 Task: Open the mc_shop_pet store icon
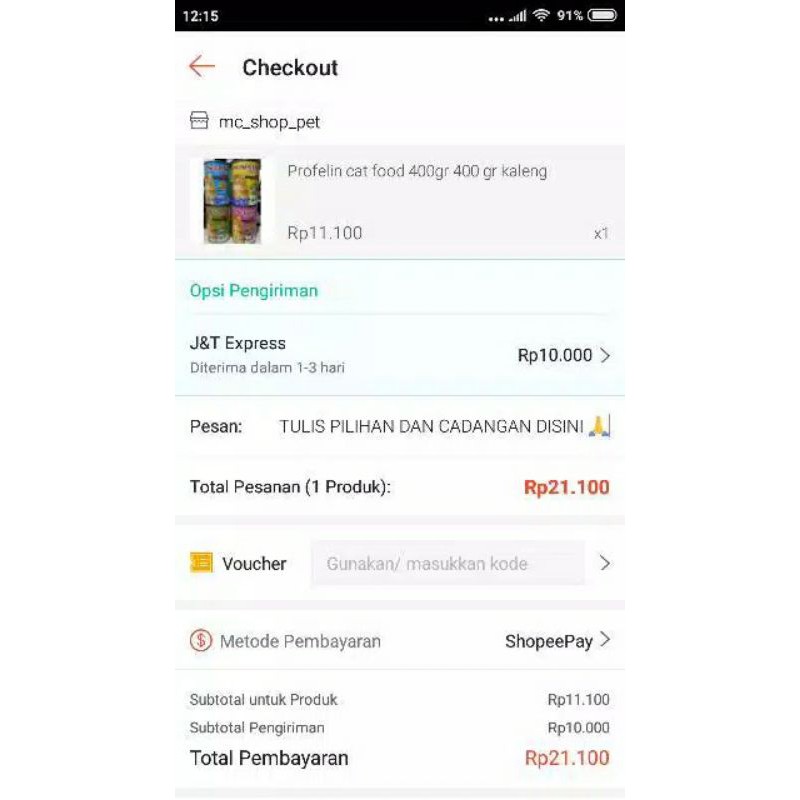199,121
